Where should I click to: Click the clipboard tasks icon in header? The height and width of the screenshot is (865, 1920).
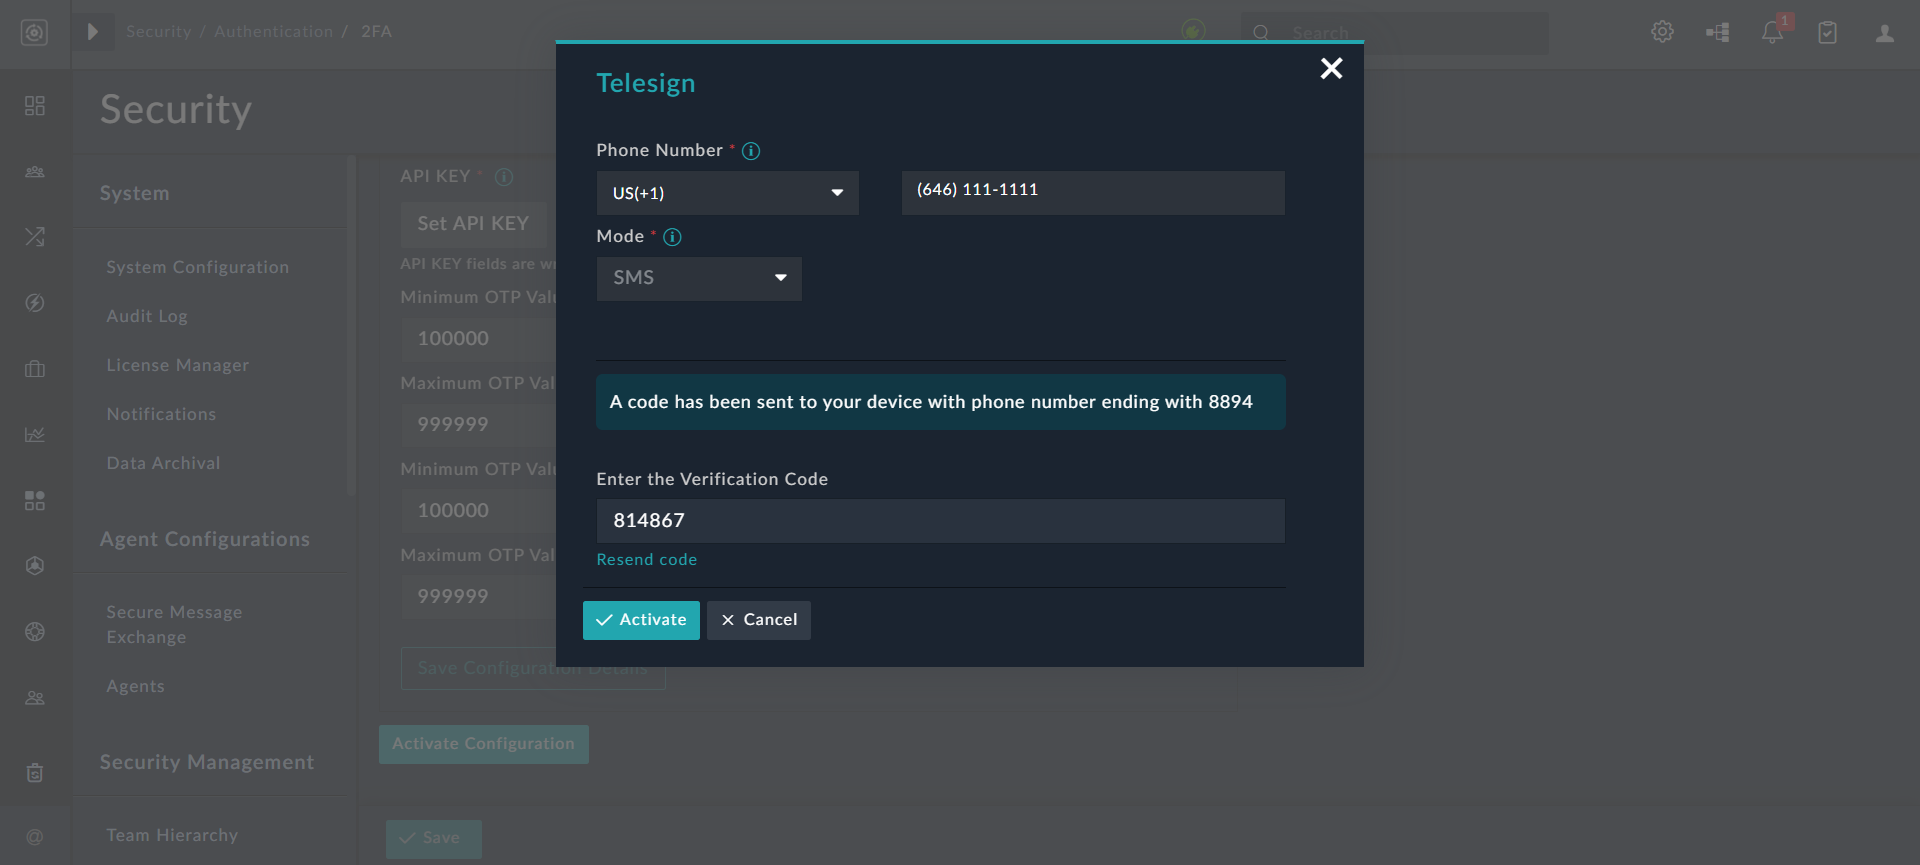1827,33
